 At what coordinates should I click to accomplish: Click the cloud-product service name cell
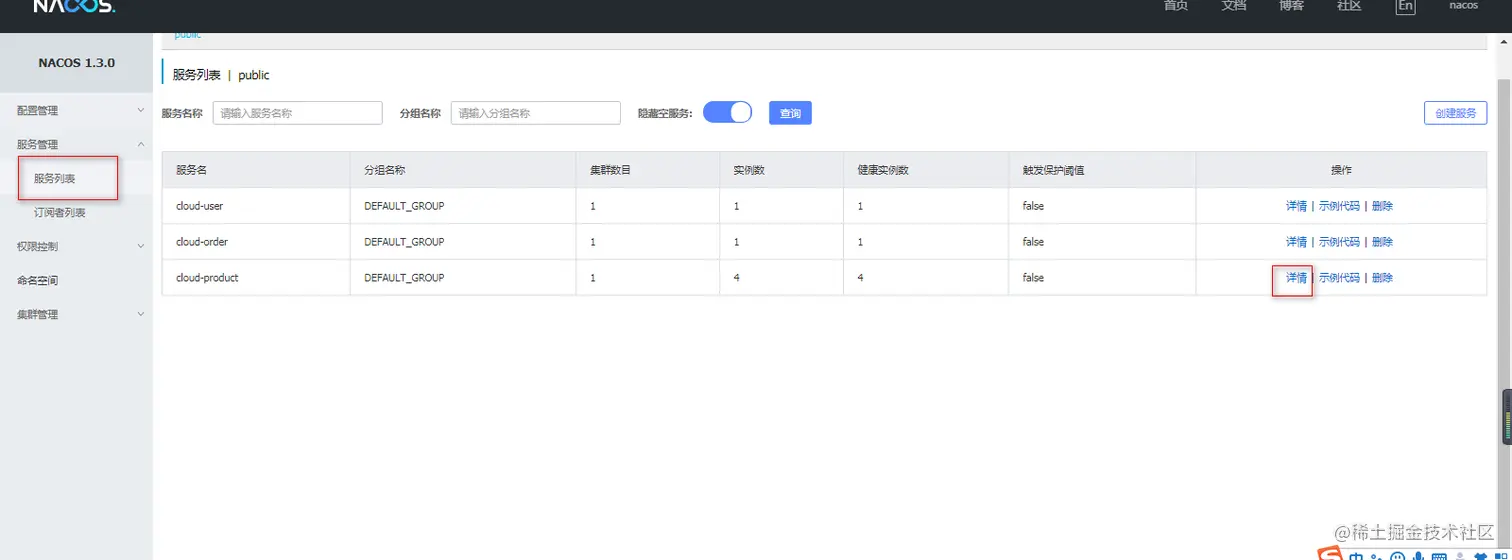256,278
